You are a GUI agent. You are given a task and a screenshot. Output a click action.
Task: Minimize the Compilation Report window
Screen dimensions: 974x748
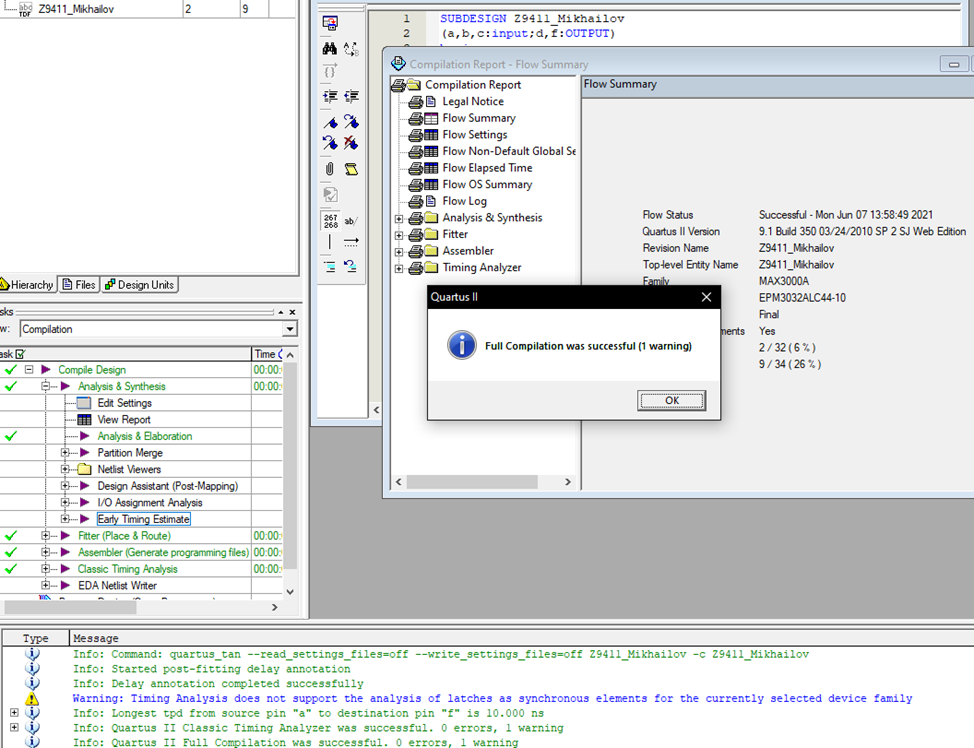pyautogui.click(x=954, y=64)
